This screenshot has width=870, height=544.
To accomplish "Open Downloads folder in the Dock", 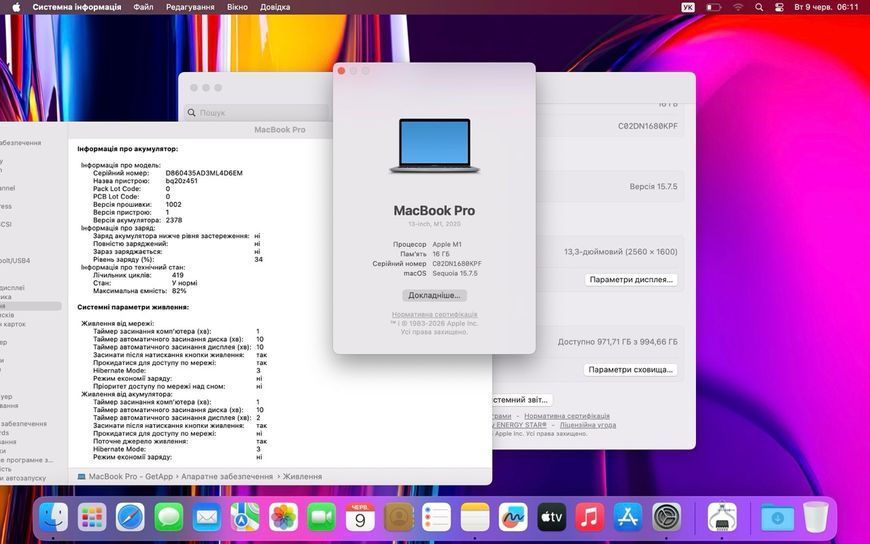I will coord(777,517).
